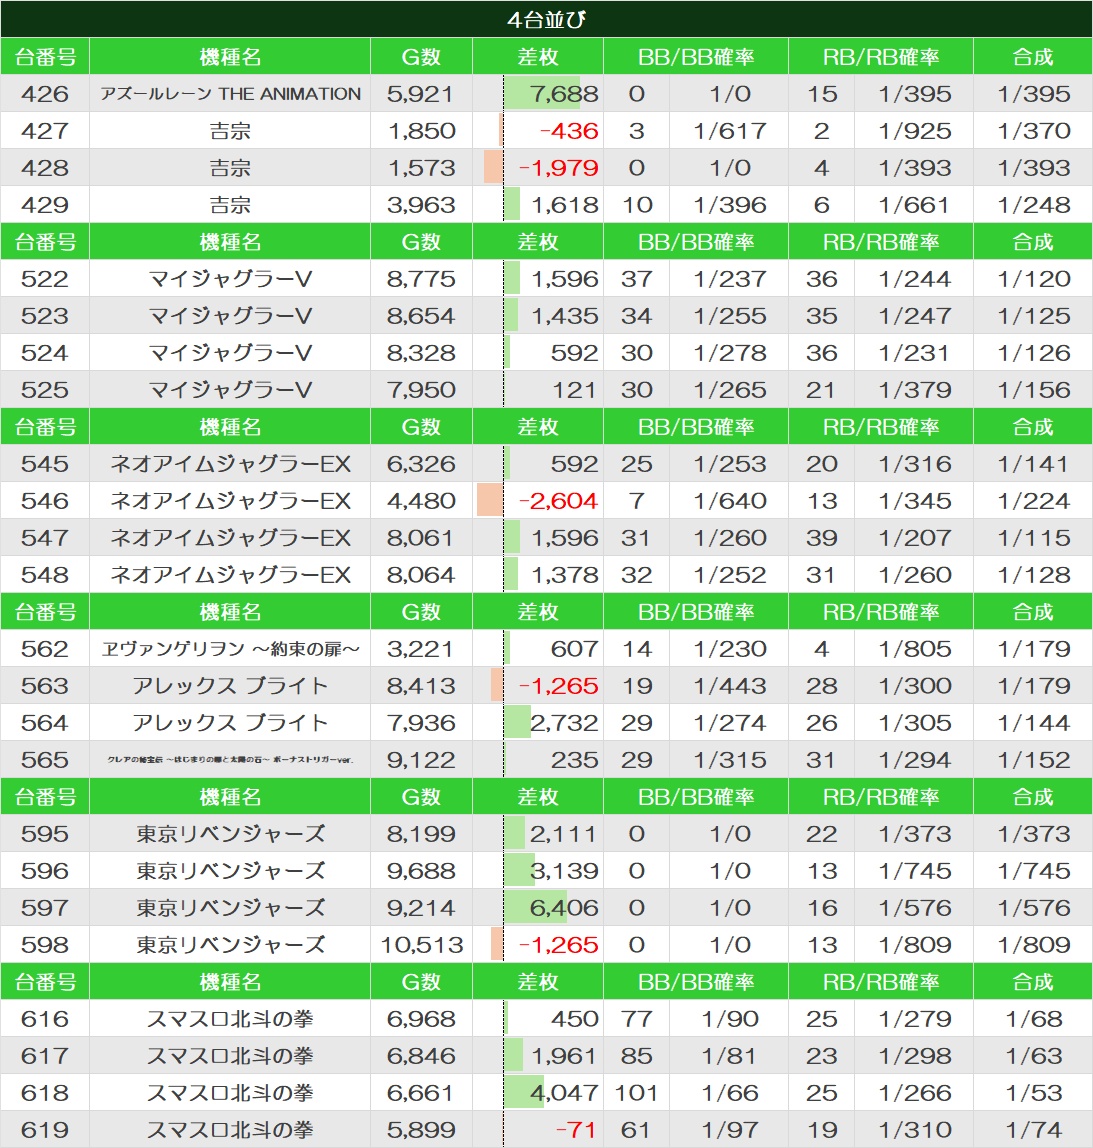Select machine number 617
This screenshot has height=1148, width=1093.
(45, 1056)
